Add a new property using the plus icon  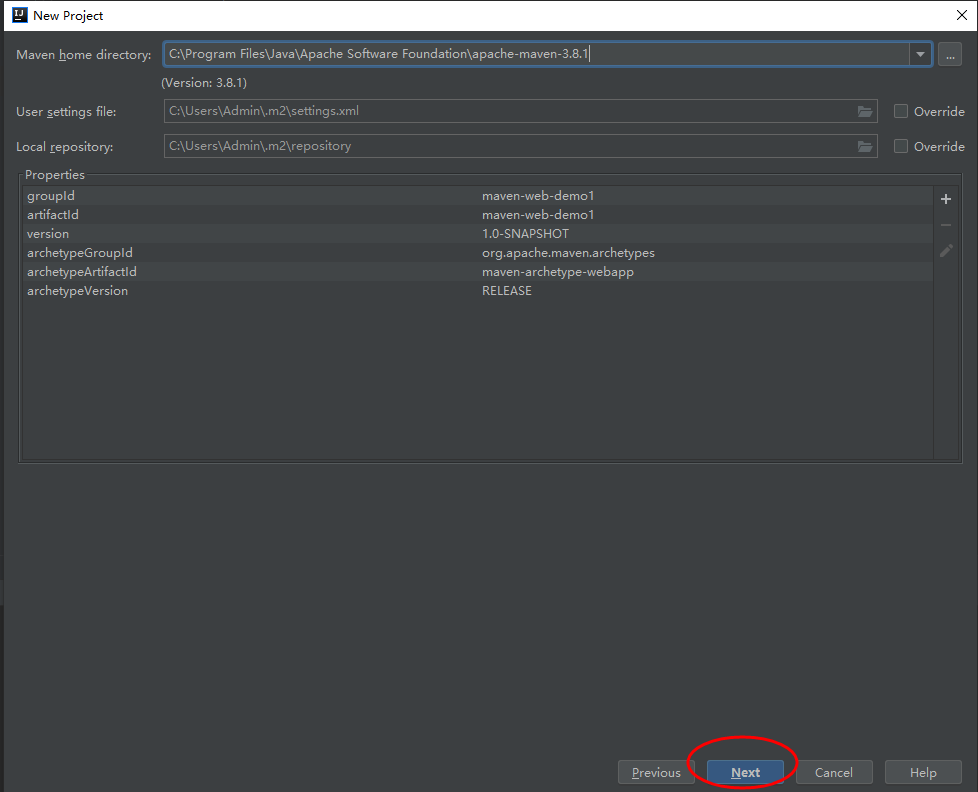pyautogui.click(x=945, y=198)
